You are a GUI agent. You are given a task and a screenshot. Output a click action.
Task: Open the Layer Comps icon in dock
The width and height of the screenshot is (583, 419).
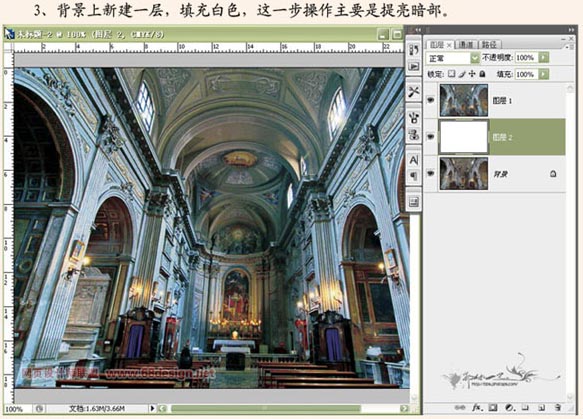click(413, 202)
